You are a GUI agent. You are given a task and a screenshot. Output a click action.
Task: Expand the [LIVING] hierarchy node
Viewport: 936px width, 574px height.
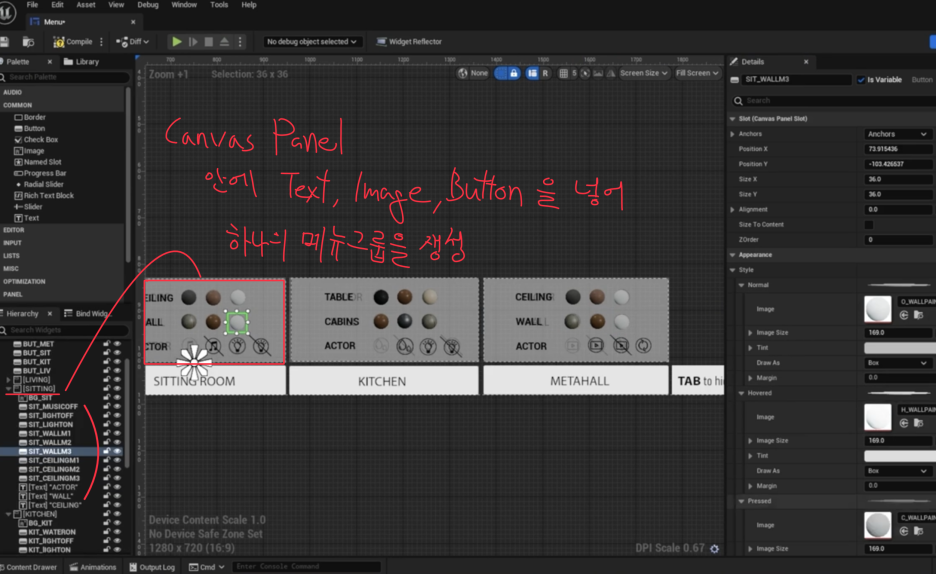[8, 380]
